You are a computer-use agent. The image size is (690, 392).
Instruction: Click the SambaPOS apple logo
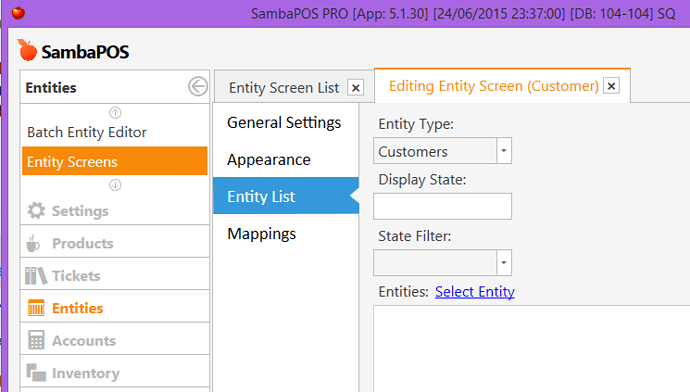(x=27, y=50)
